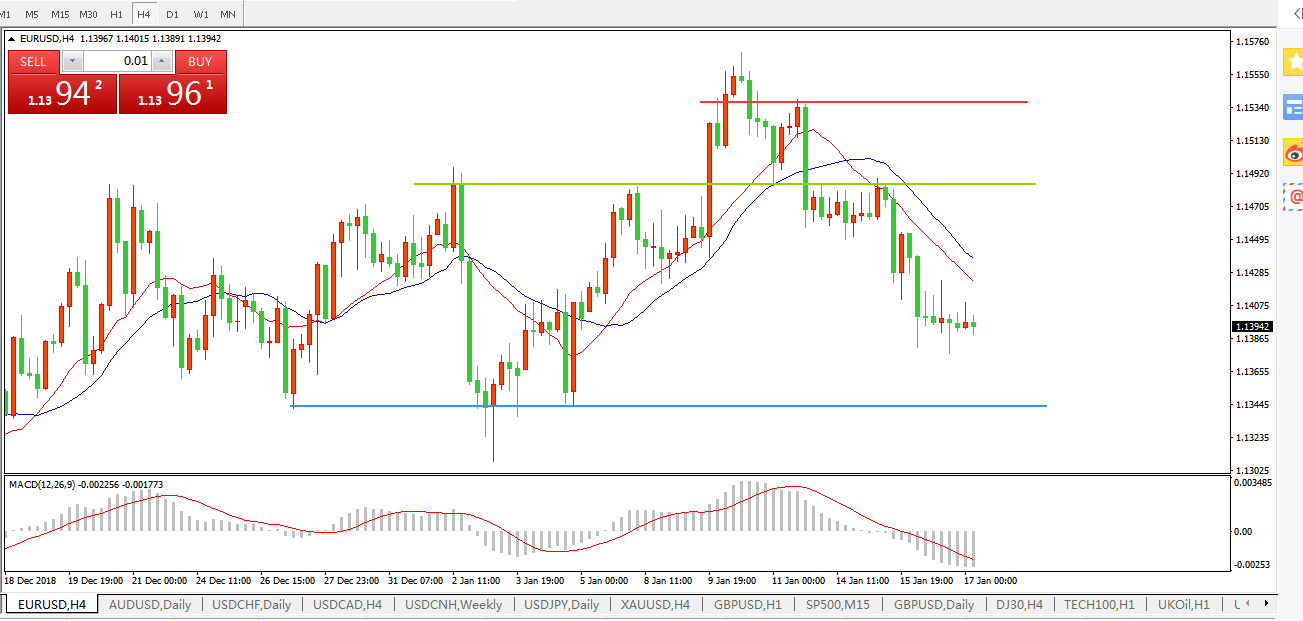This screenshot has height=621, width=1303.
Task: Switch to W1 weekly timeframe
Action: [200, 14]
